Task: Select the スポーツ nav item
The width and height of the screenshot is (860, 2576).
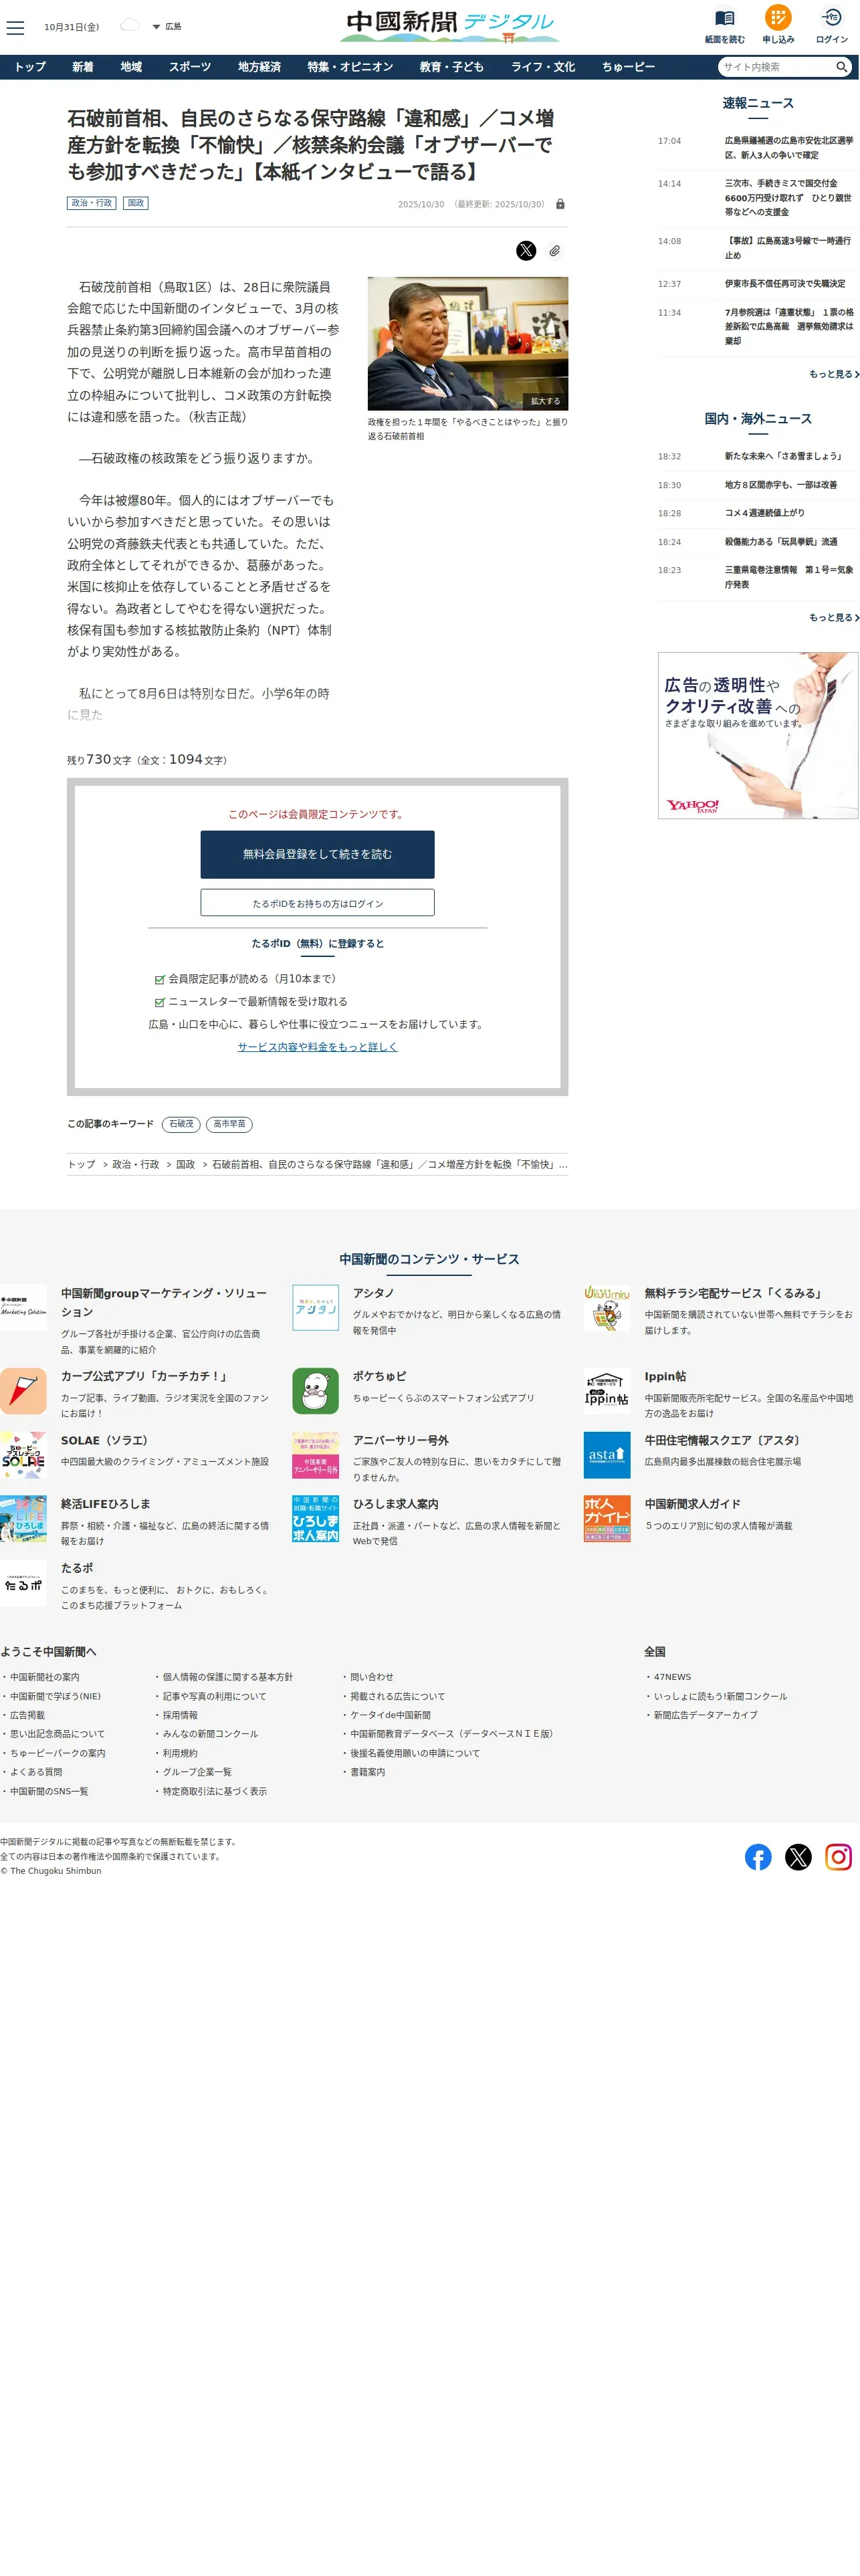Action: click(190, 67)
